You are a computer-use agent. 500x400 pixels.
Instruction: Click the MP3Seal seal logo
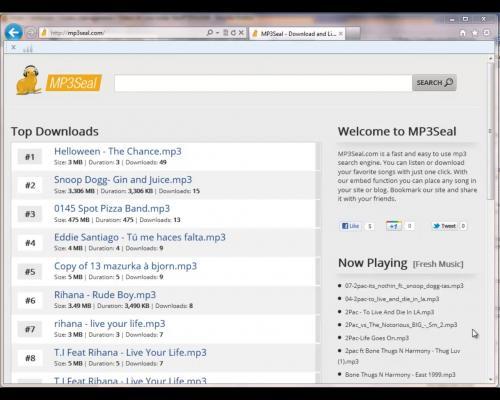coord(59,80)
